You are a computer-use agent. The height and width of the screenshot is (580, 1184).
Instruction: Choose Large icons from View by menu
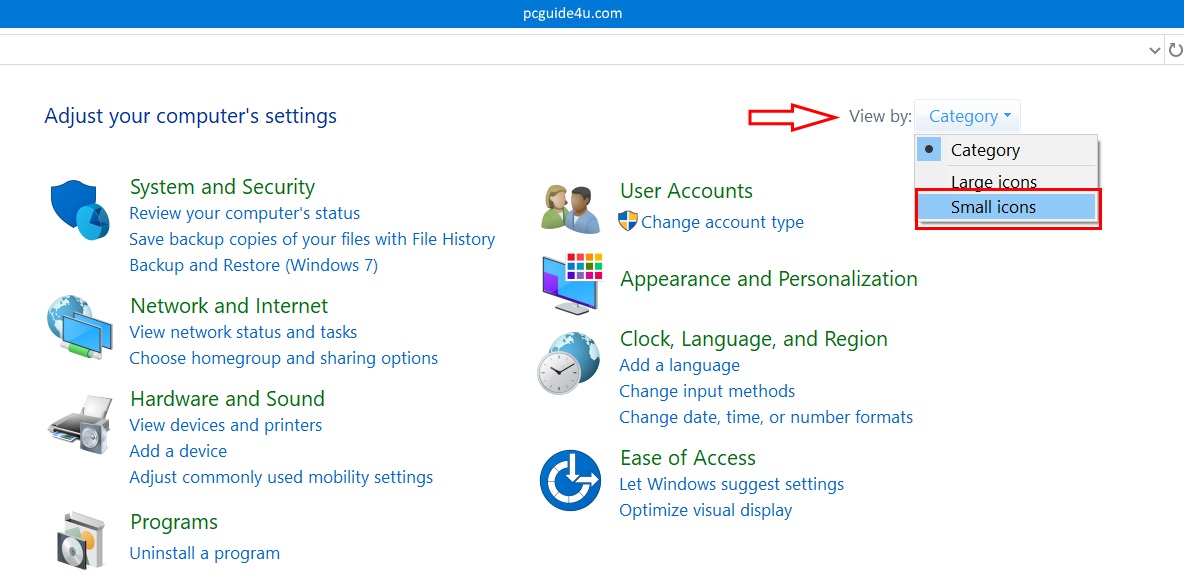[993, 182]
